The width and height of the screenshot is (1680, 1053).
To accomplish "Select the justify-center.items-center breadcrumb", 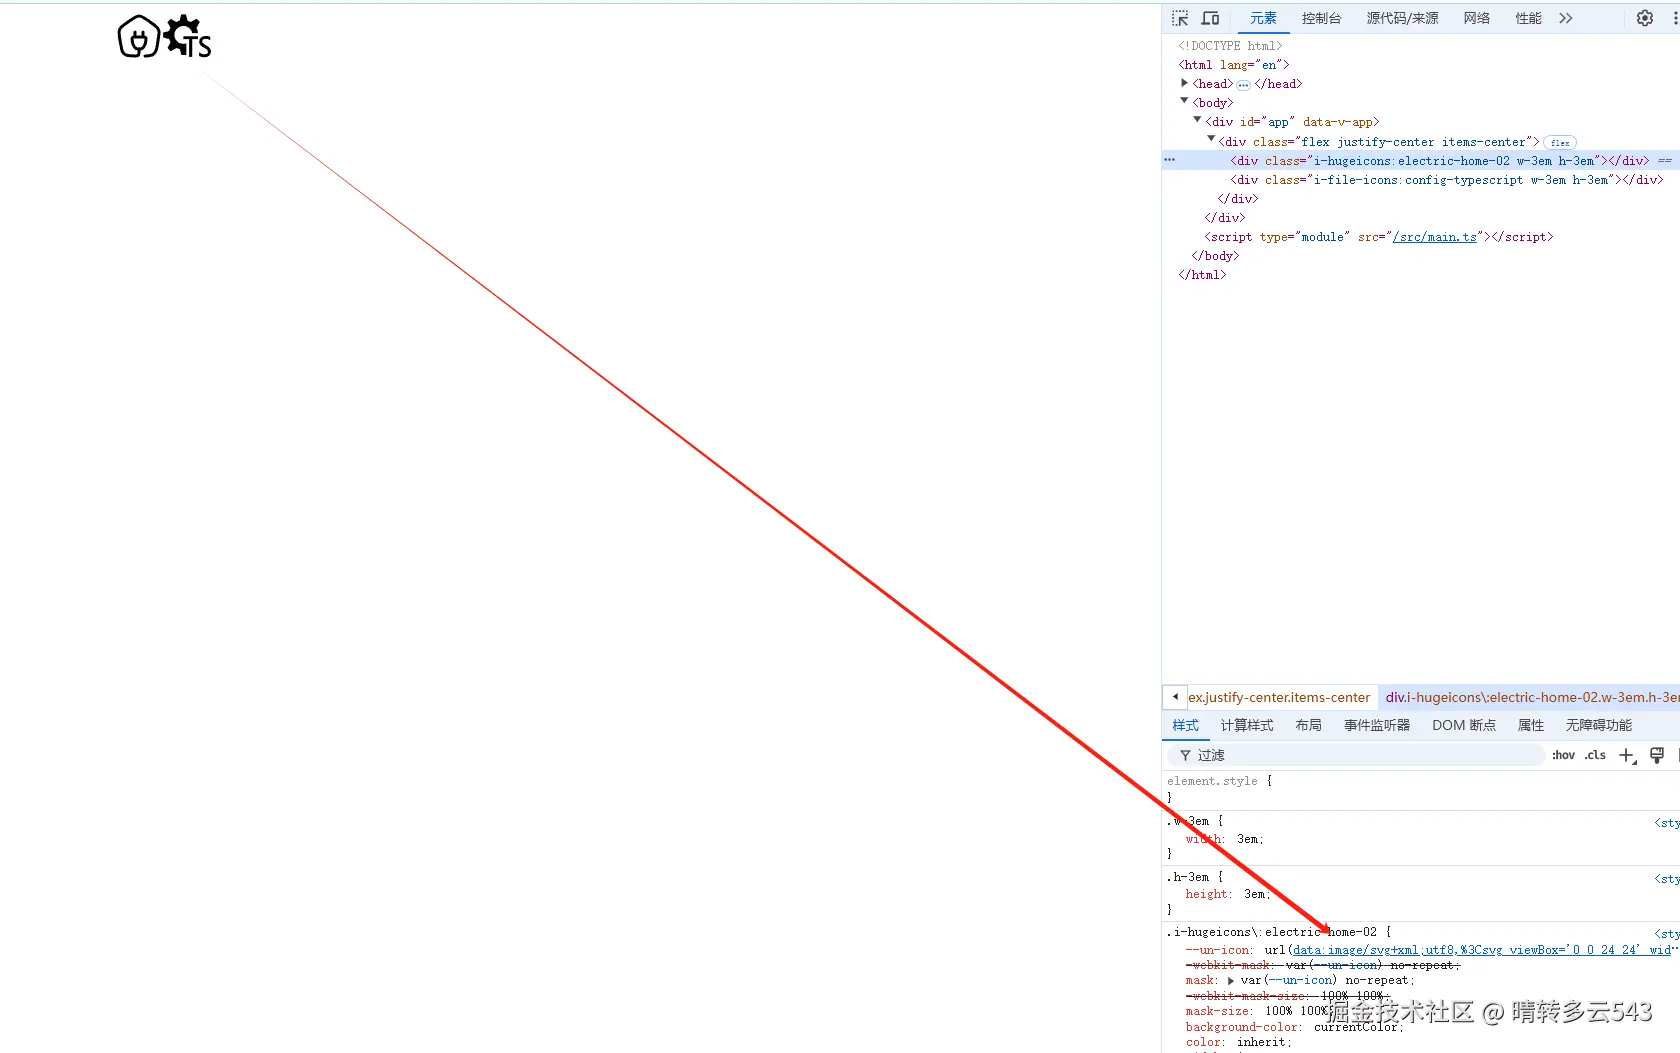I will click(x=1279, y=697).
